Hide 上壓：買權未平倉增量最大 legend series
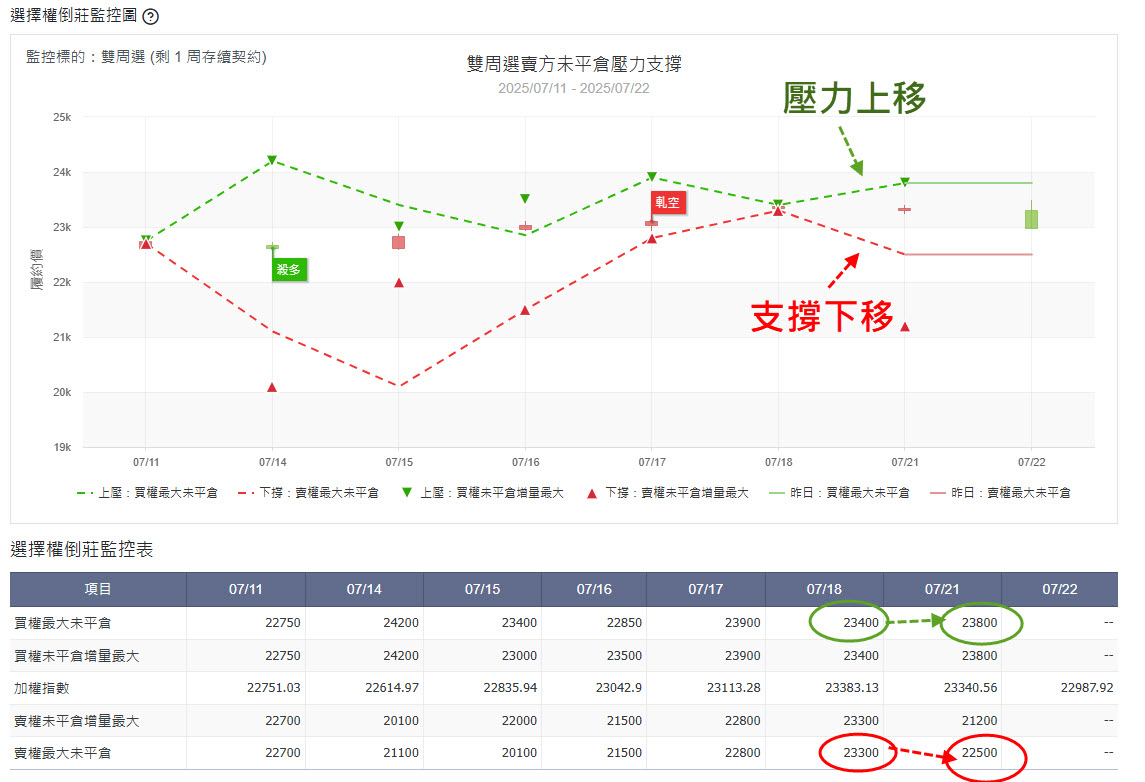The height and width of the screenshot is (782, 1145). [483, 493]
